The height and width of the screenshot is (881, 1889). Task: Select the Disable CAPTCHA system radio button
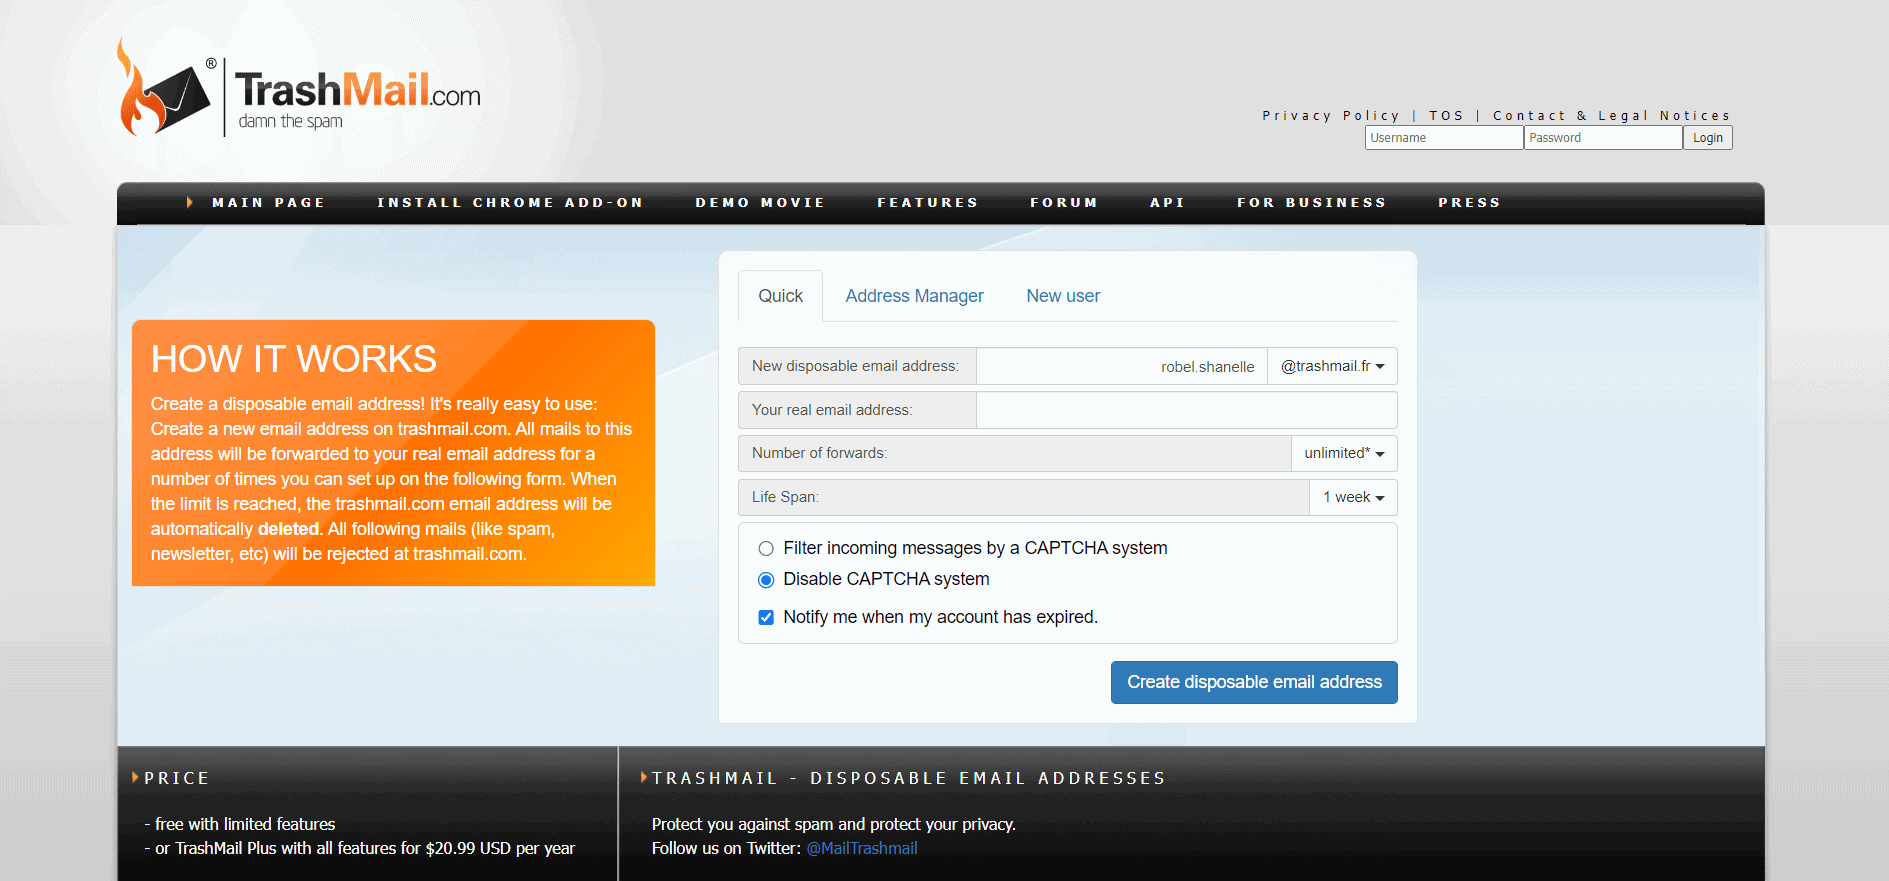coord(766,580)
